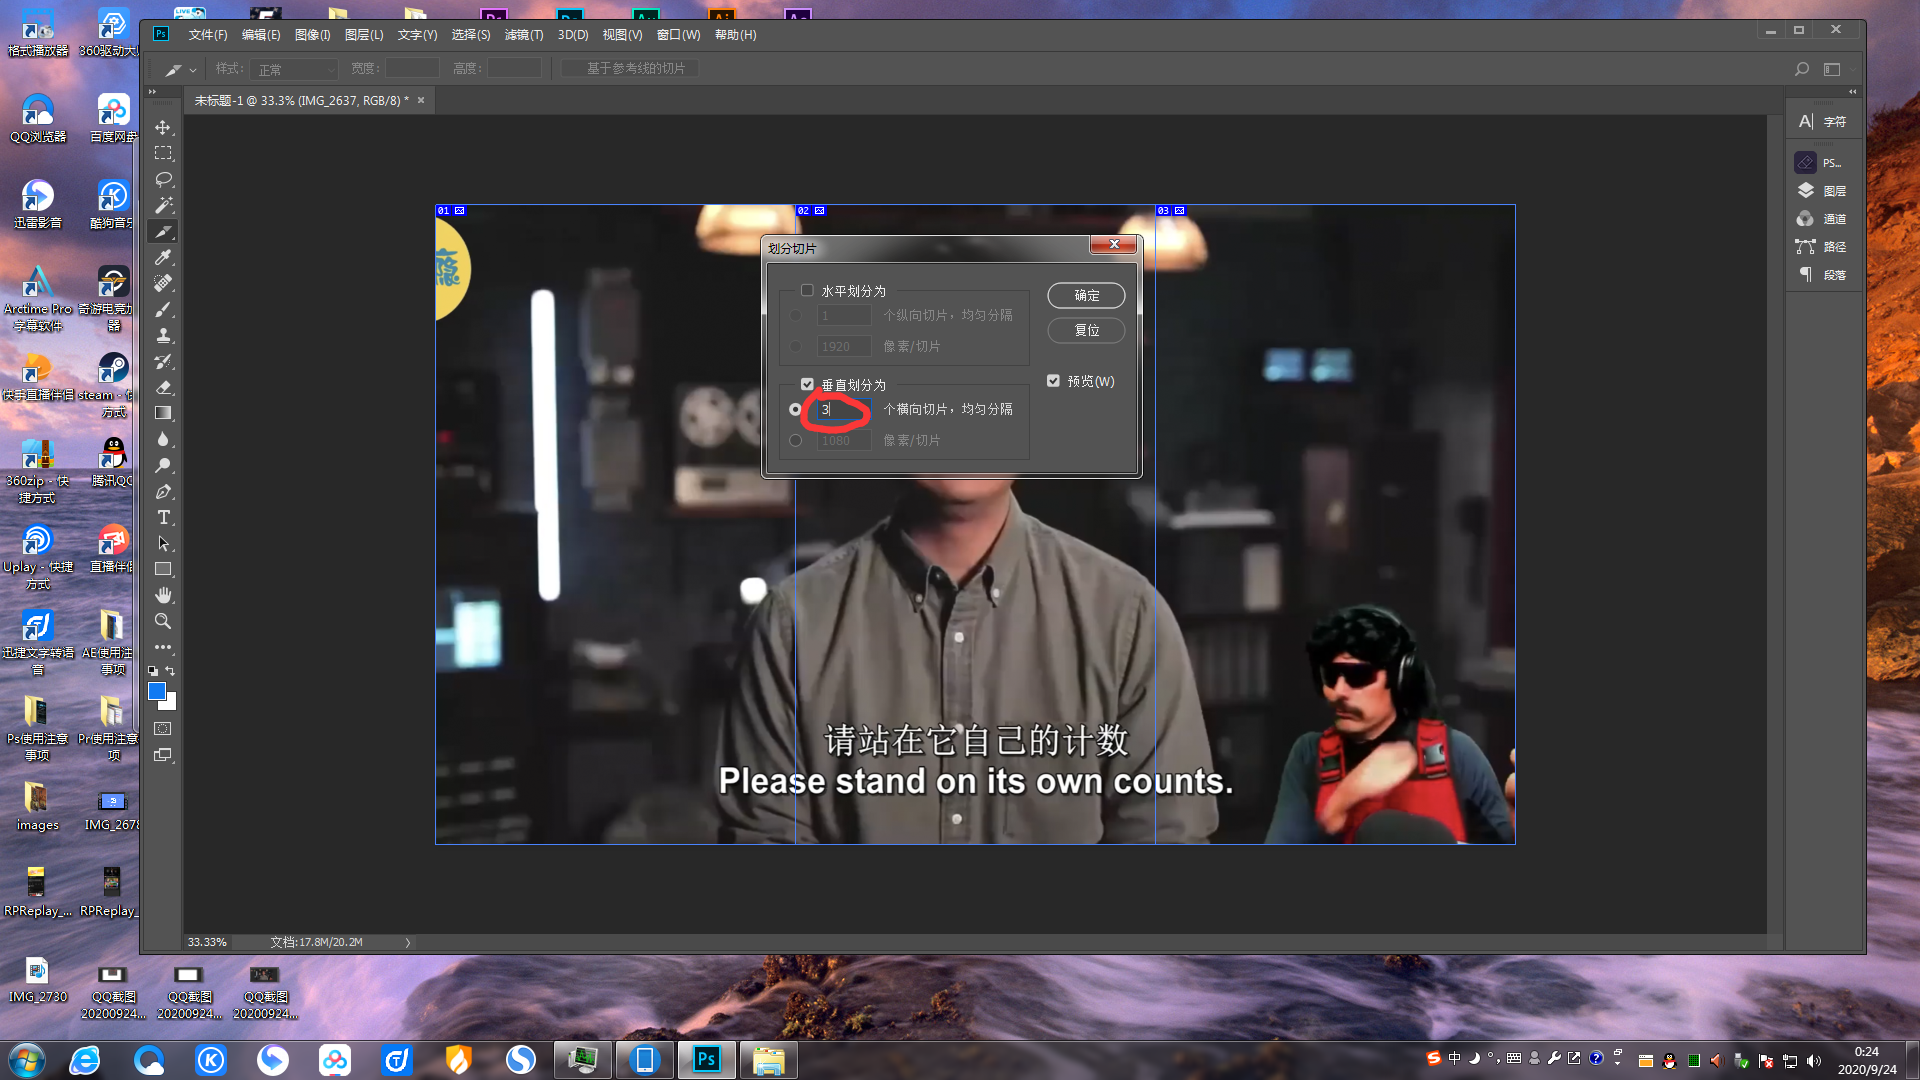
Task: Select the Rectangle shape tool
Action: pos(163,569)
